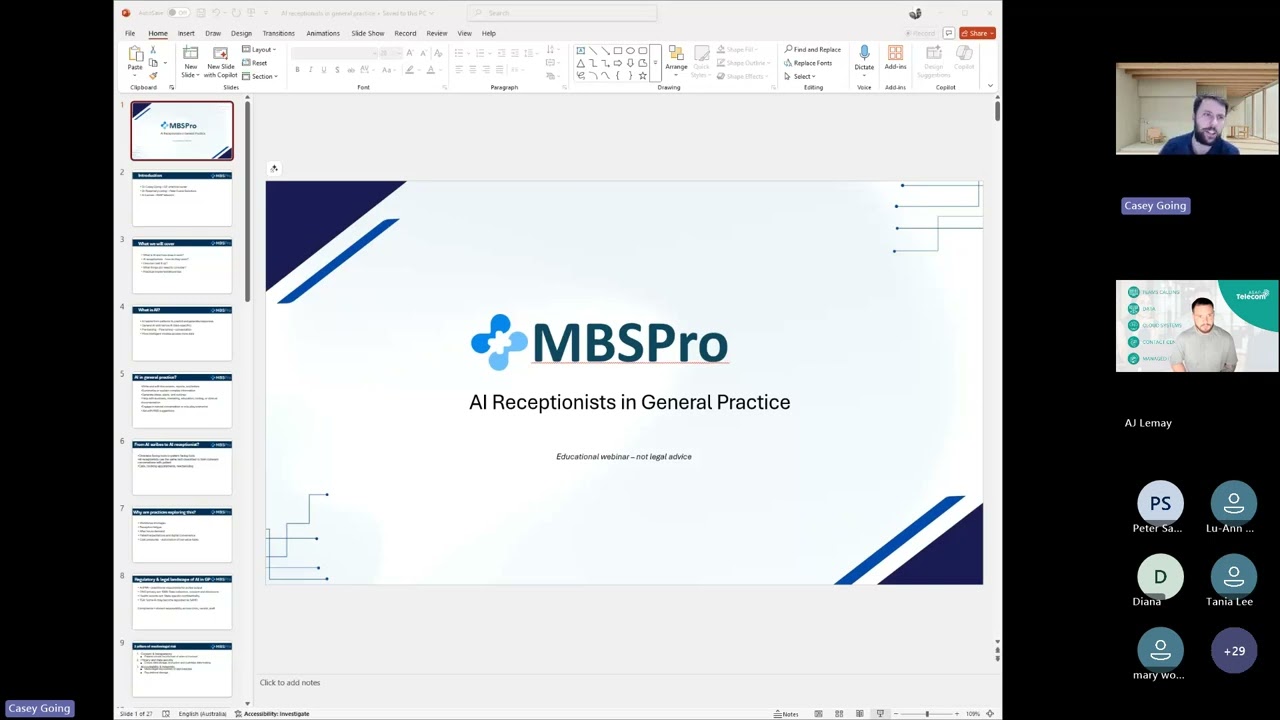
Task: Click the Save icon in title bar
Action: [x=201, y=13]
